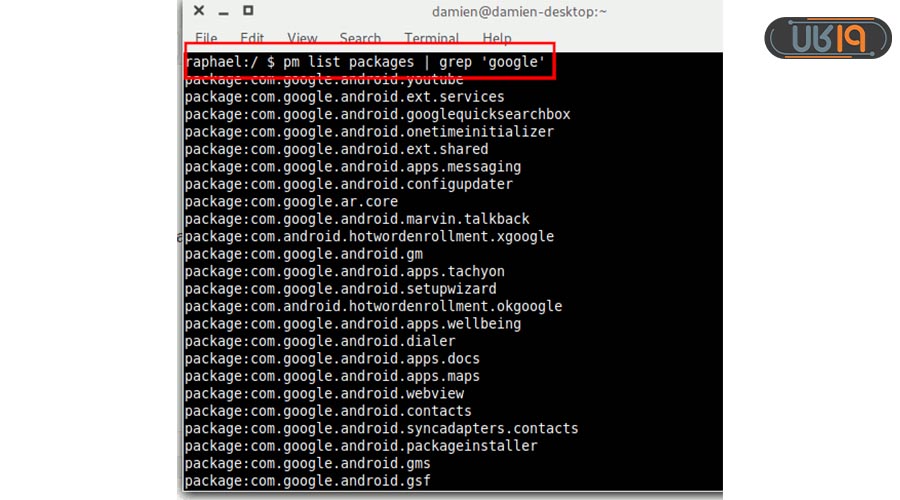Maximize the terminal window
Screen dimensions: 900x500
(x=248, y=11)
